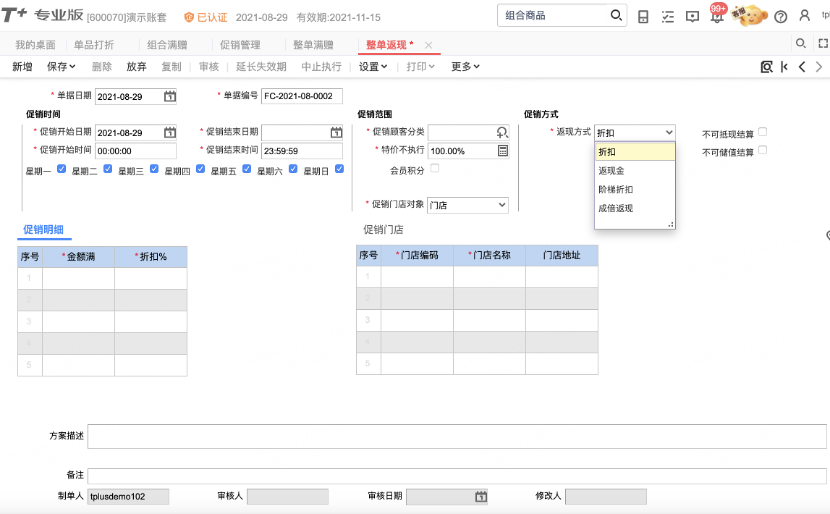The height and width of the screenshot is (514, 830).
Task: Close the 整单返现 tab
Action: [428, 46]
